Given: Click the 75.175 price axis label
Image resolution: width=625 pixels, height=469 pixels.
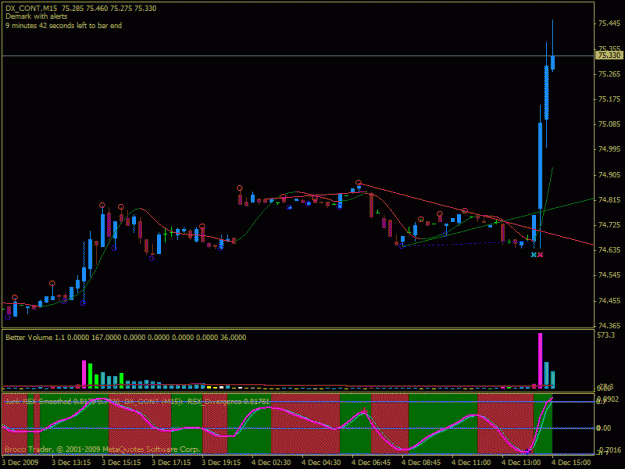Looking at the screenshot, I should tap(609, 99).
